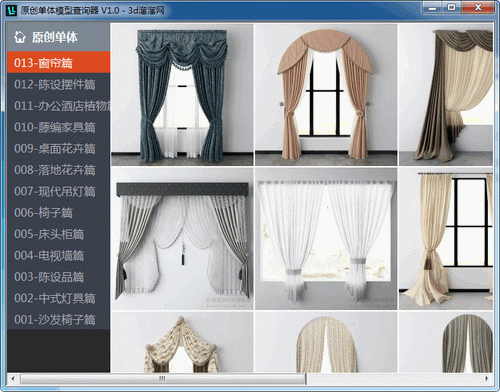Go to the 007-现代吊灯篇 category

[58, 191]
